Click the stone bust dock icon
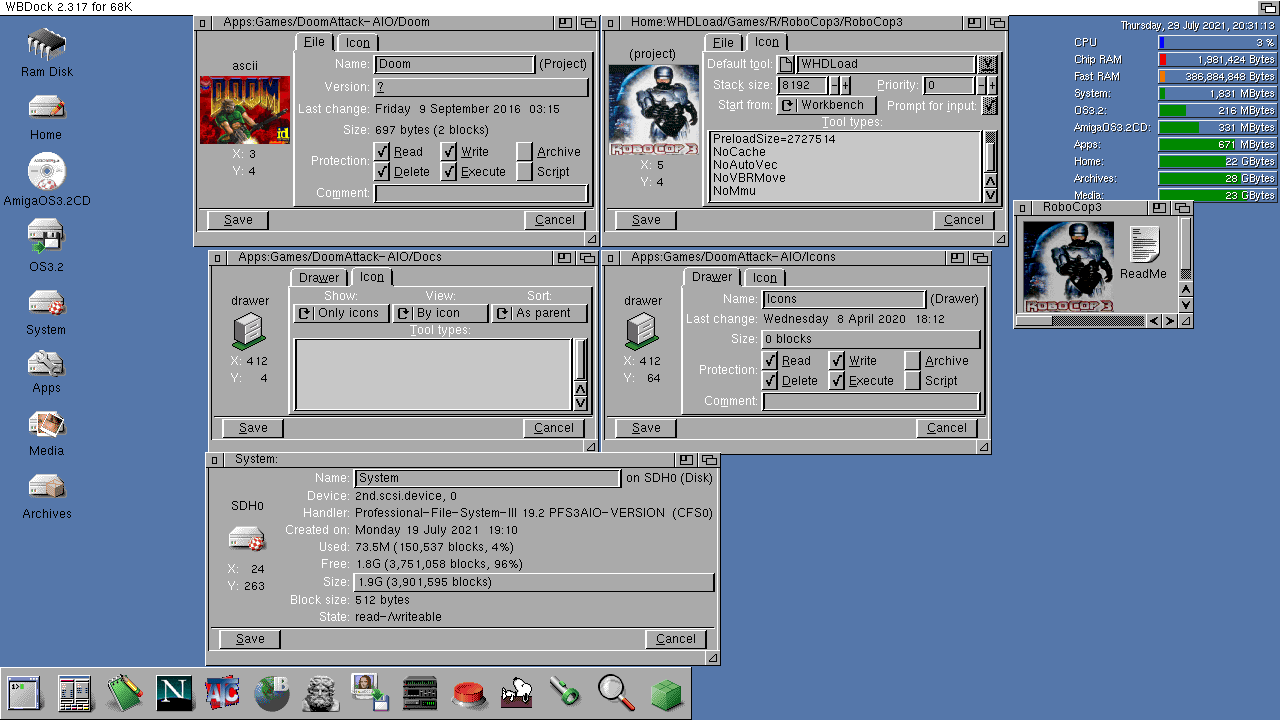The width and height of the screenshot is (1280, 720). [321, 693]
